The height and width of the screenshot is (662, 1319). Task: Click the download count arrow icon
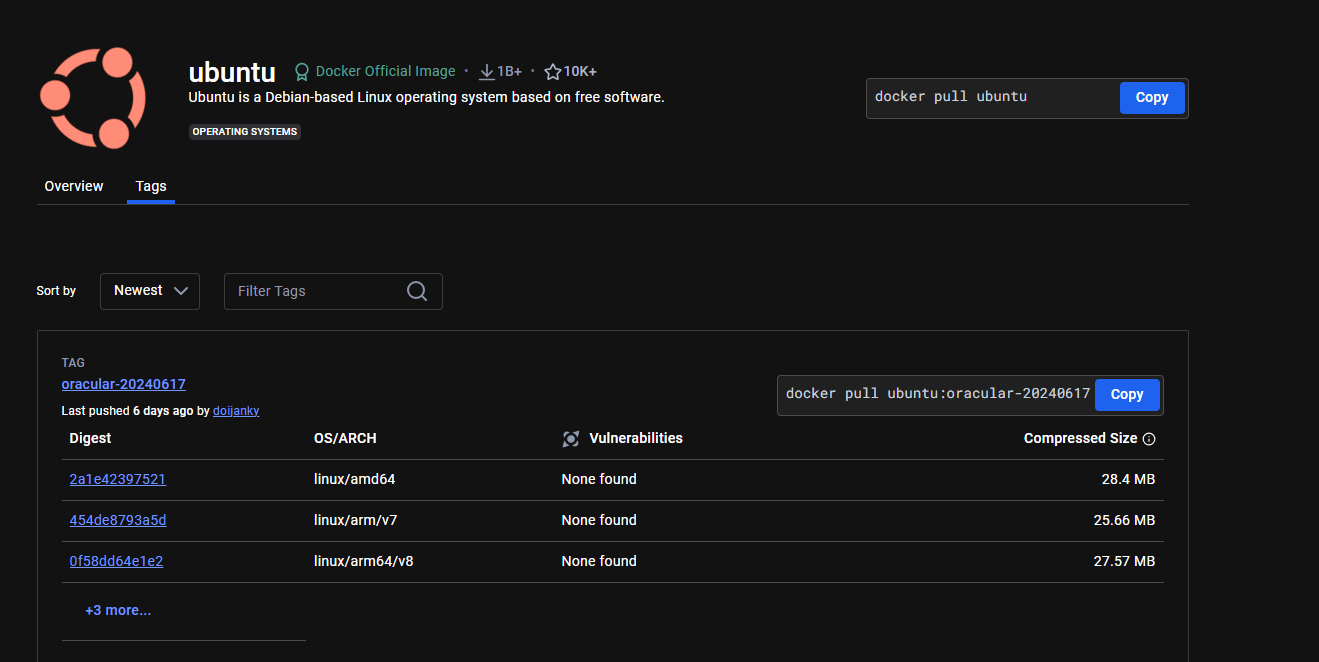[487, 72]
